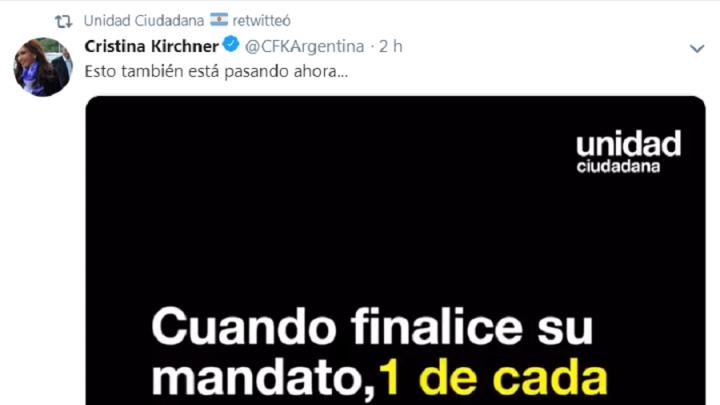Open the embedded black media card
720x405 pixels.
pyautogui.click(x=395, y=250)
